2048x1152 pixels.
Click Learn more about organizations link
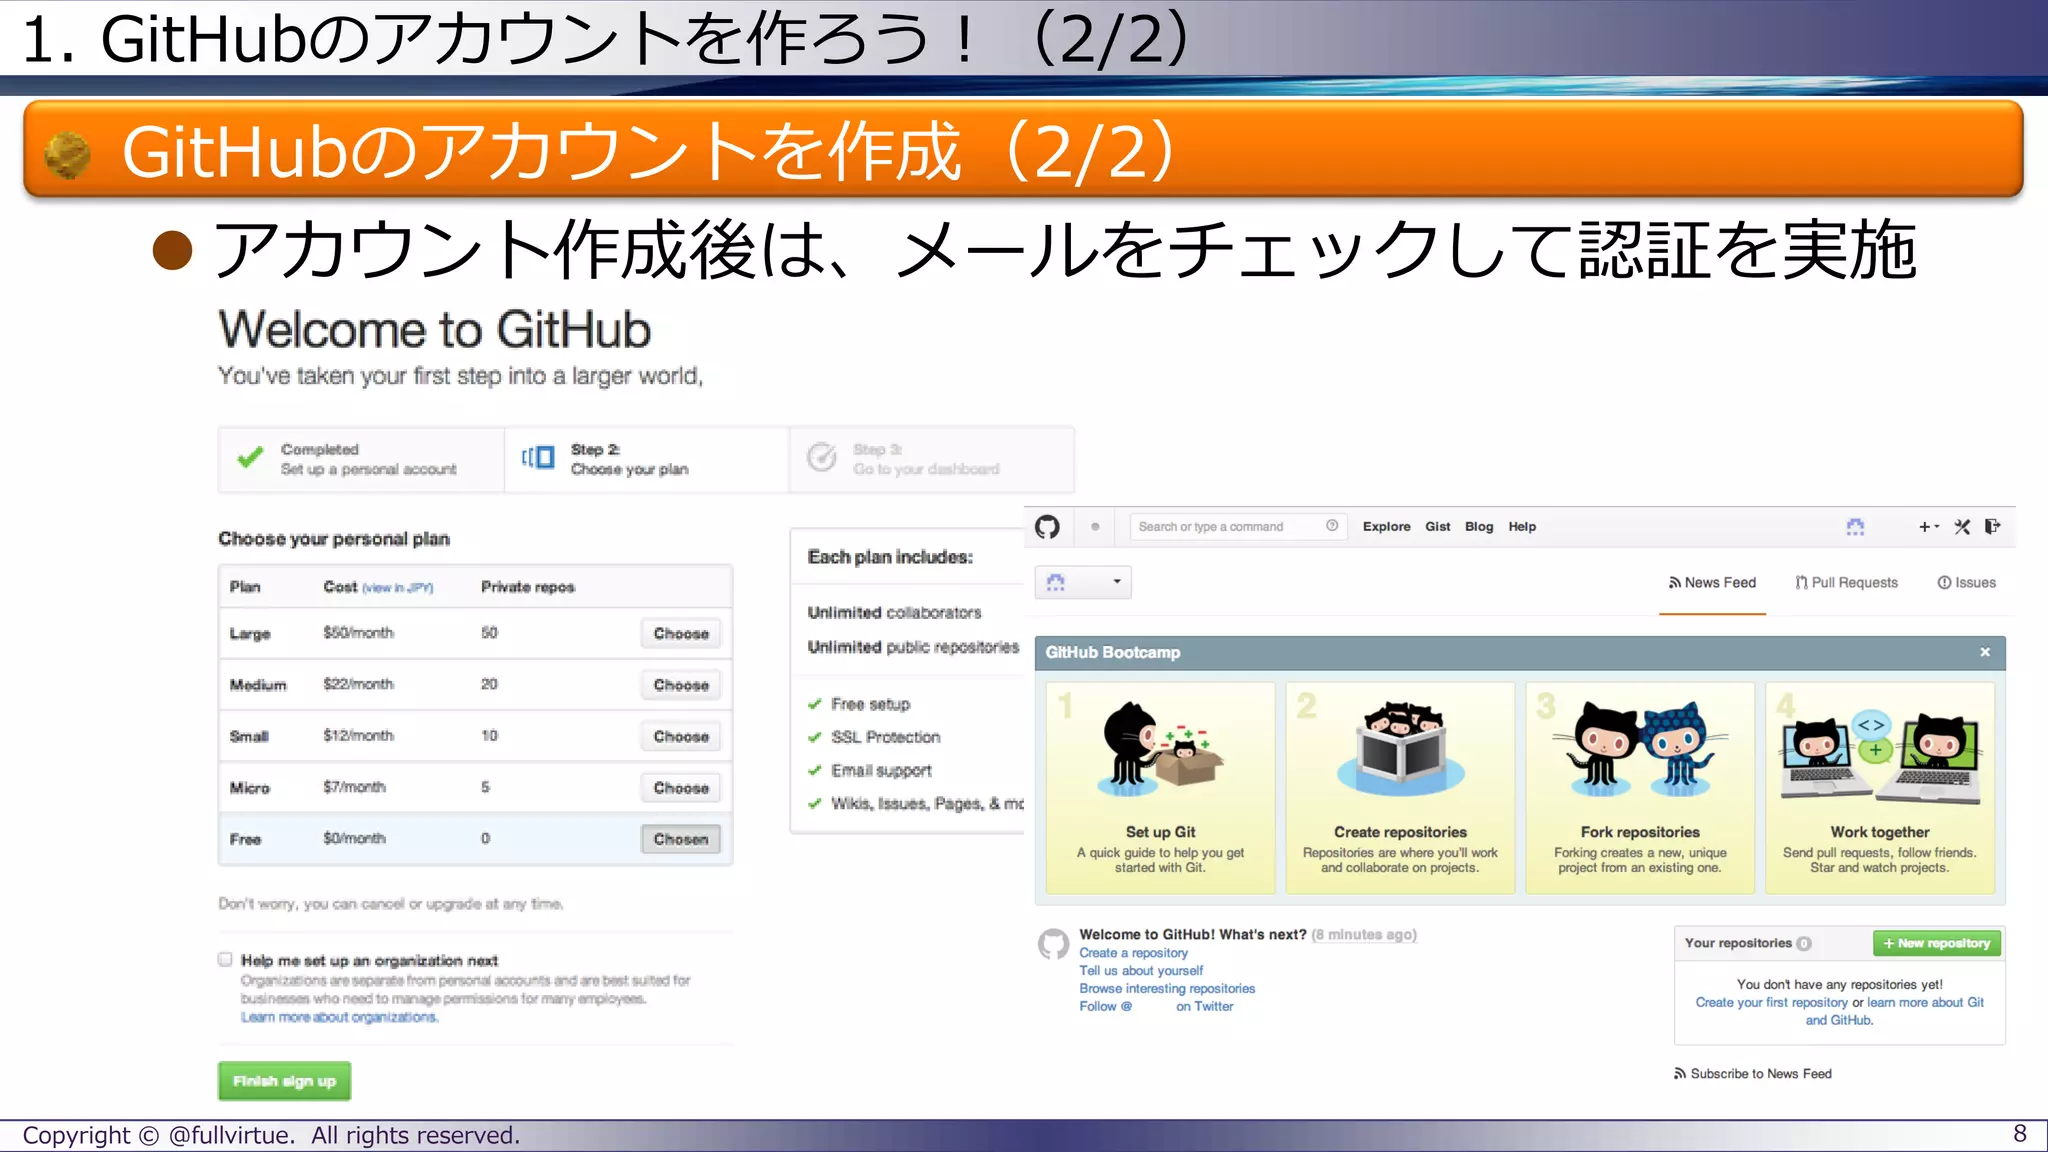[339, 1017]
